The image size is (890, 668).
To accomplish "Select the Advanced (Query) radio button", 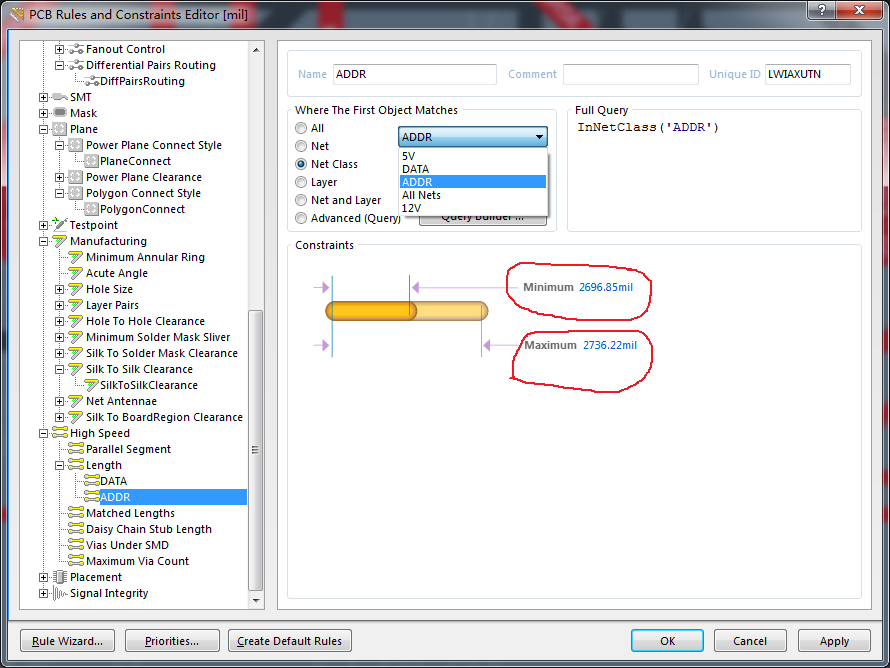I will tap(301, 219).
